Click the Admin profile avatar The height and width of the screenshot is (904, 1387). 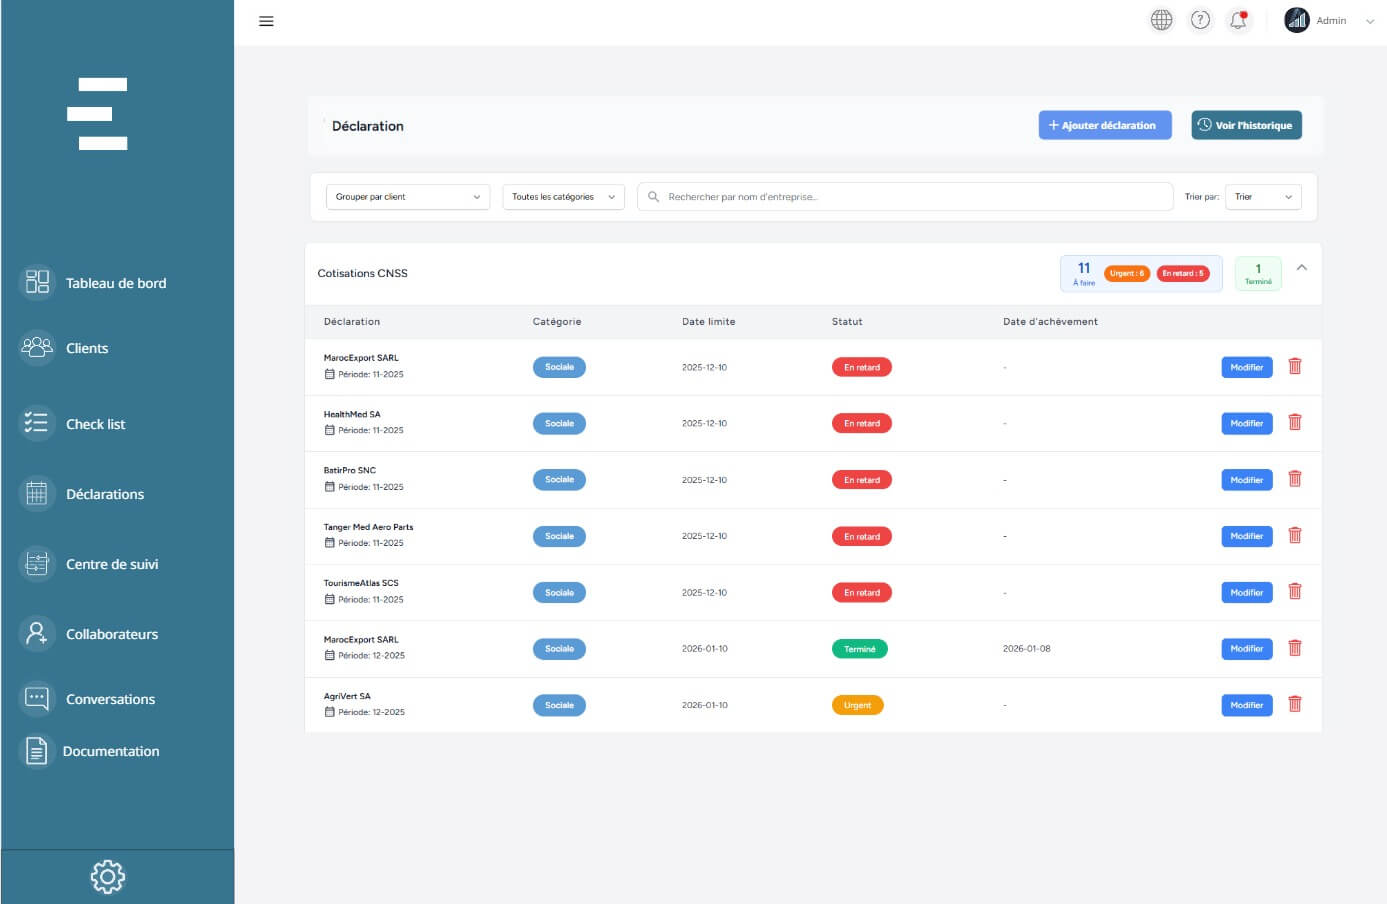[x=1297, y=20]
